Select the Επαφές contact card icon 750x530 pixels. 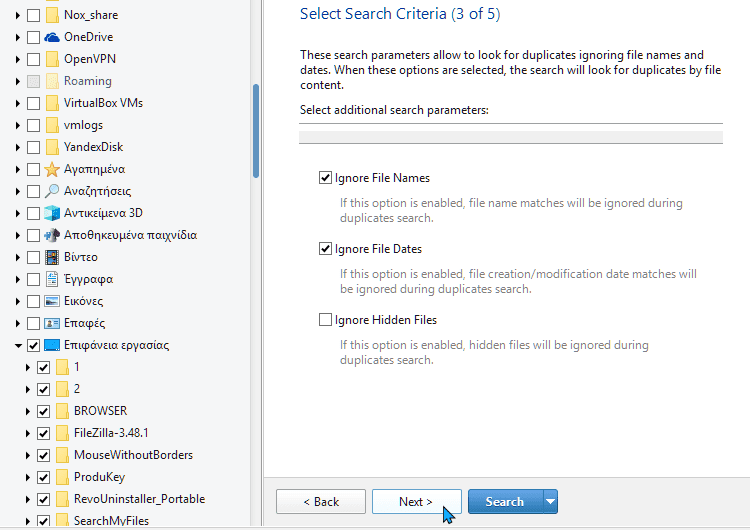52,323
